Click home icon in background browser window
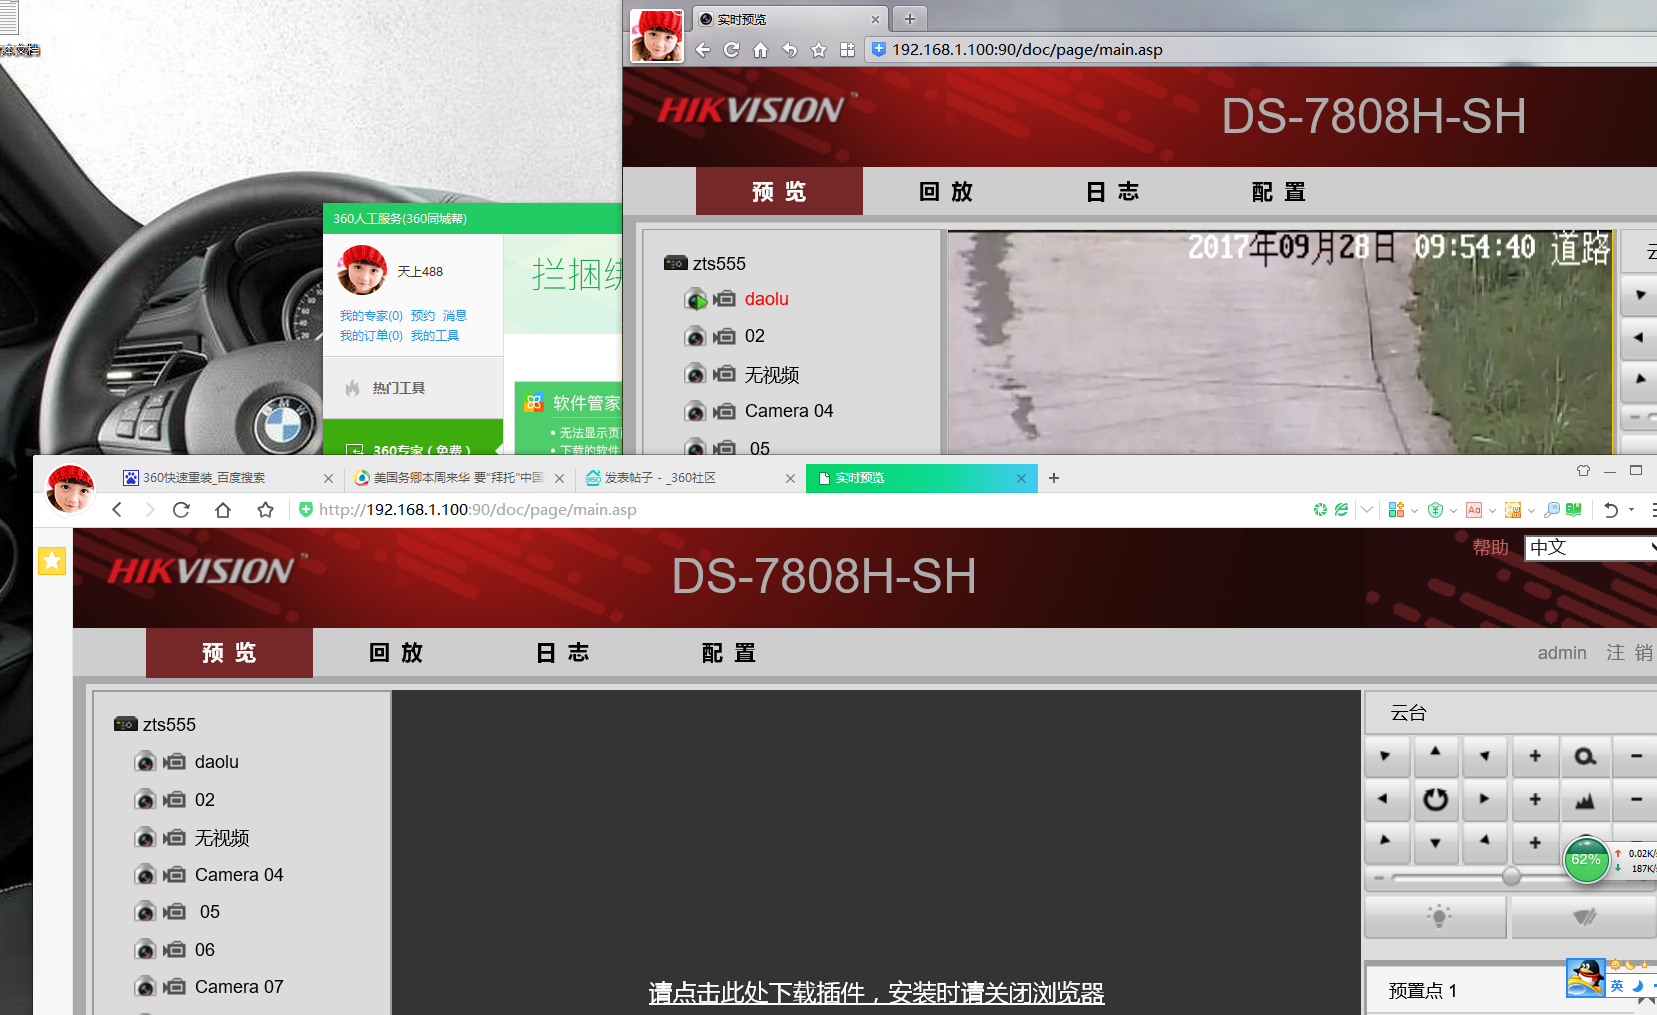Viewport: 1657px width, 1015px height. (761, 50)
